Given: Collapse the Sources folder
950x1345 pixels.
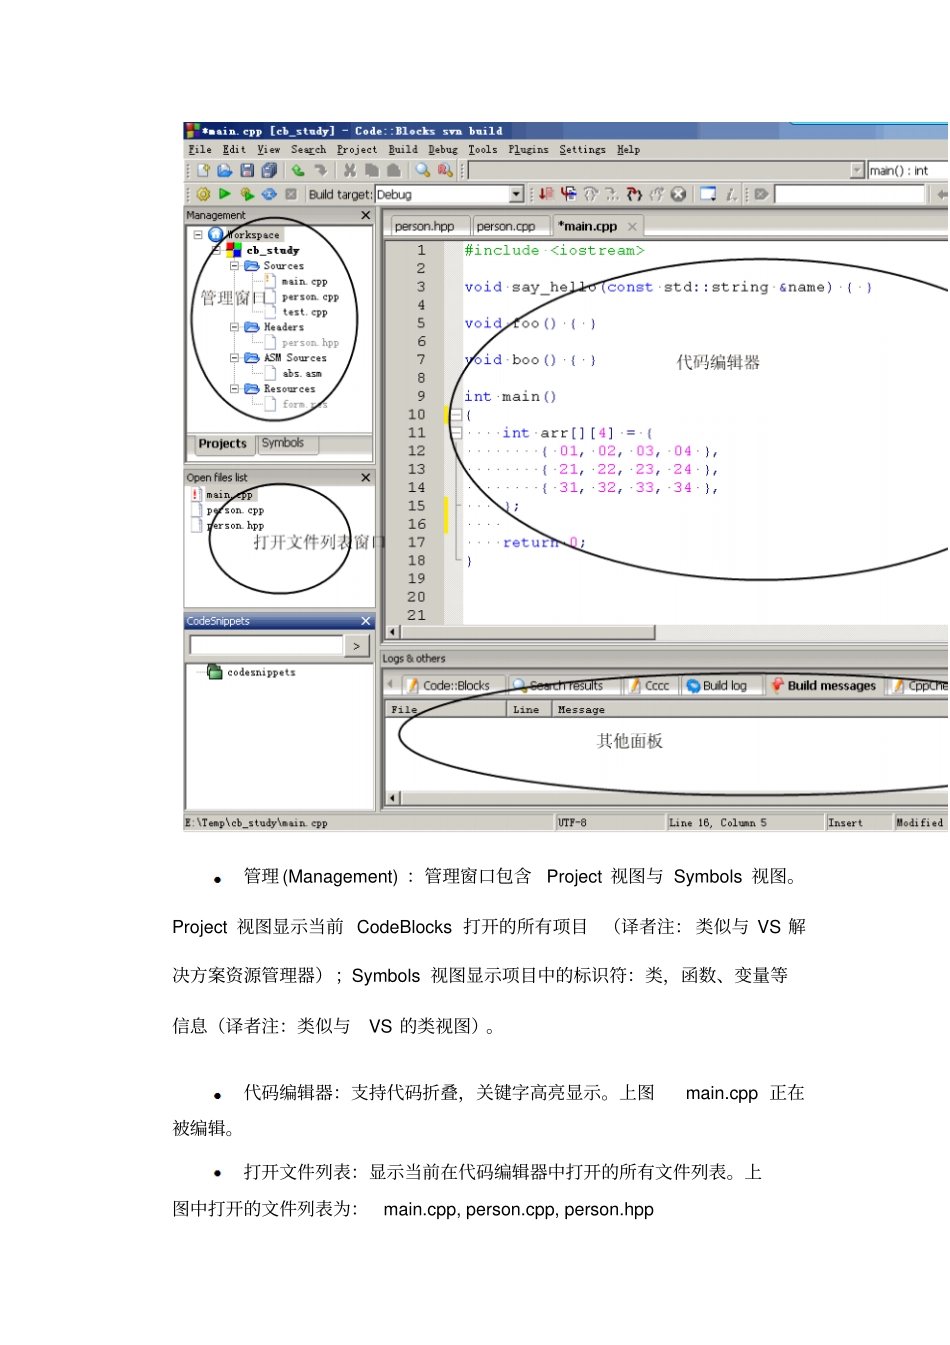Looking at the screenshot, I should pyautogui.click(x=235, y=266).
